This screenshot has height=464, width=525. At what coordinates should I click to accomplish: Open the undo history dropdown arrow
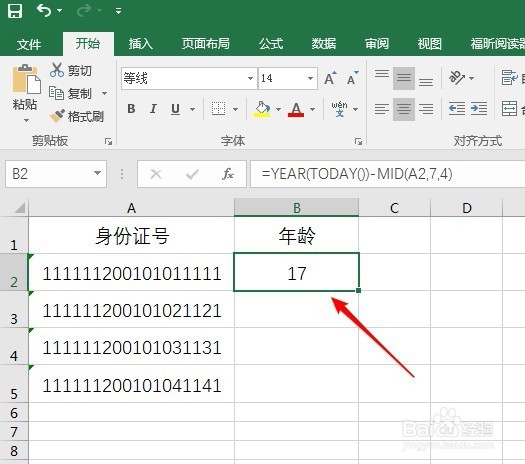point(60,11)
